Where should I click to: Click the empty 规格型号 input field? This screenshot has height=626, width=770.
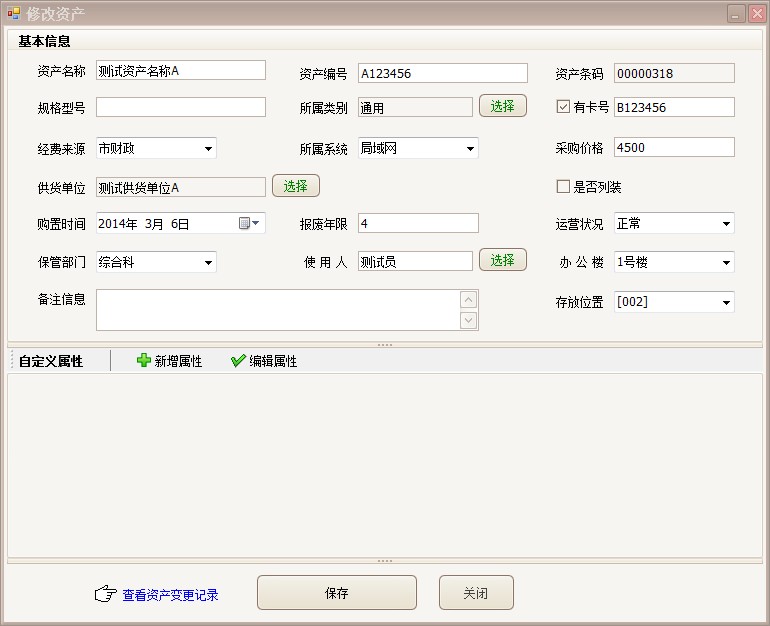pyautogui.click(x=181, y=107)
